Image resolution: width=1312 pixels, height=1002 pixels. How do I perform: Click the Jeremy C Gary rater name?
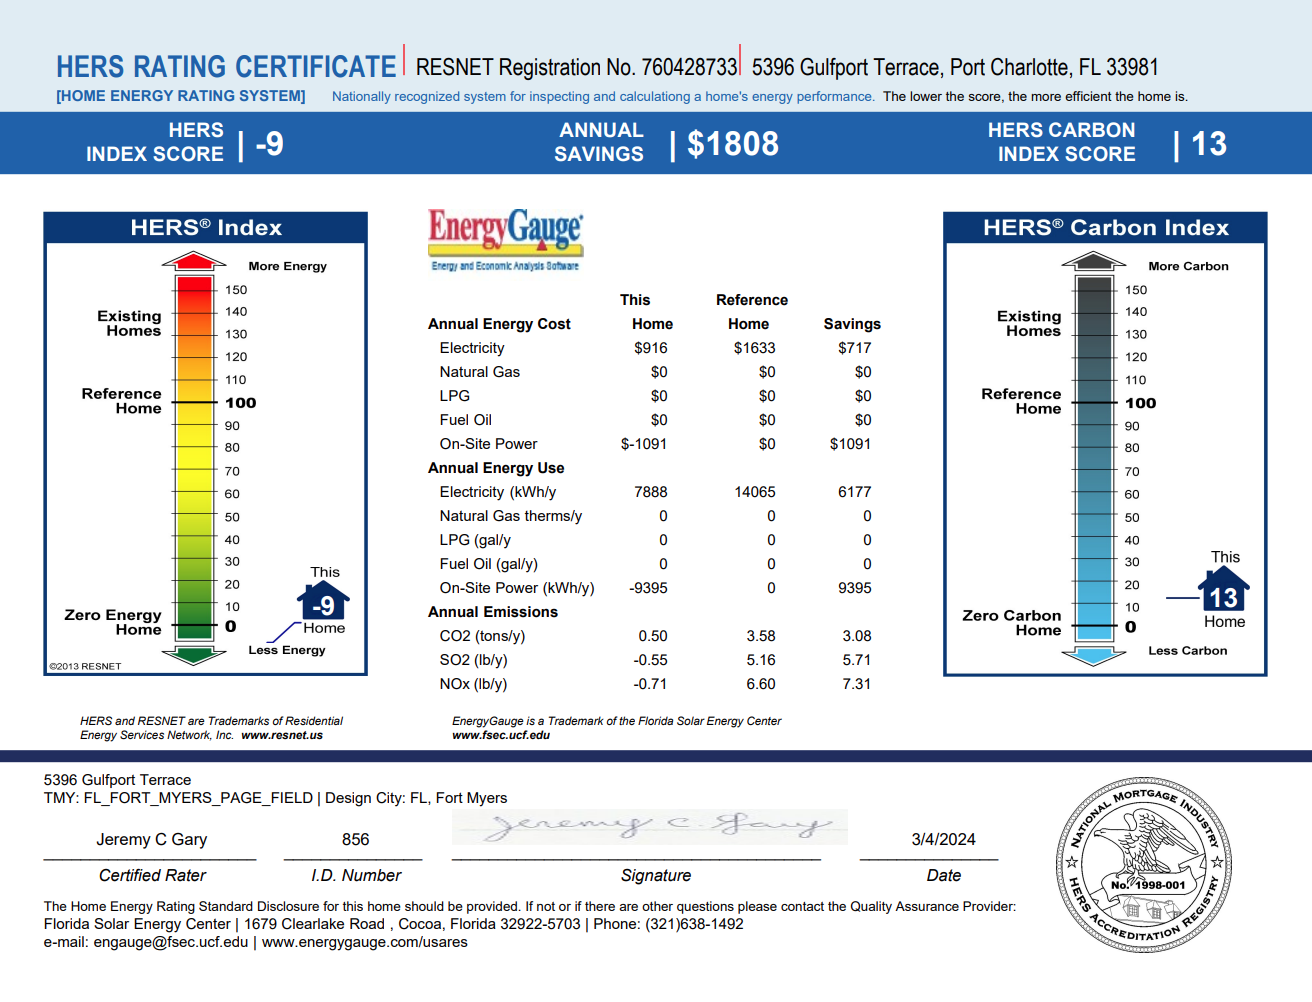(x=152, y=840)
